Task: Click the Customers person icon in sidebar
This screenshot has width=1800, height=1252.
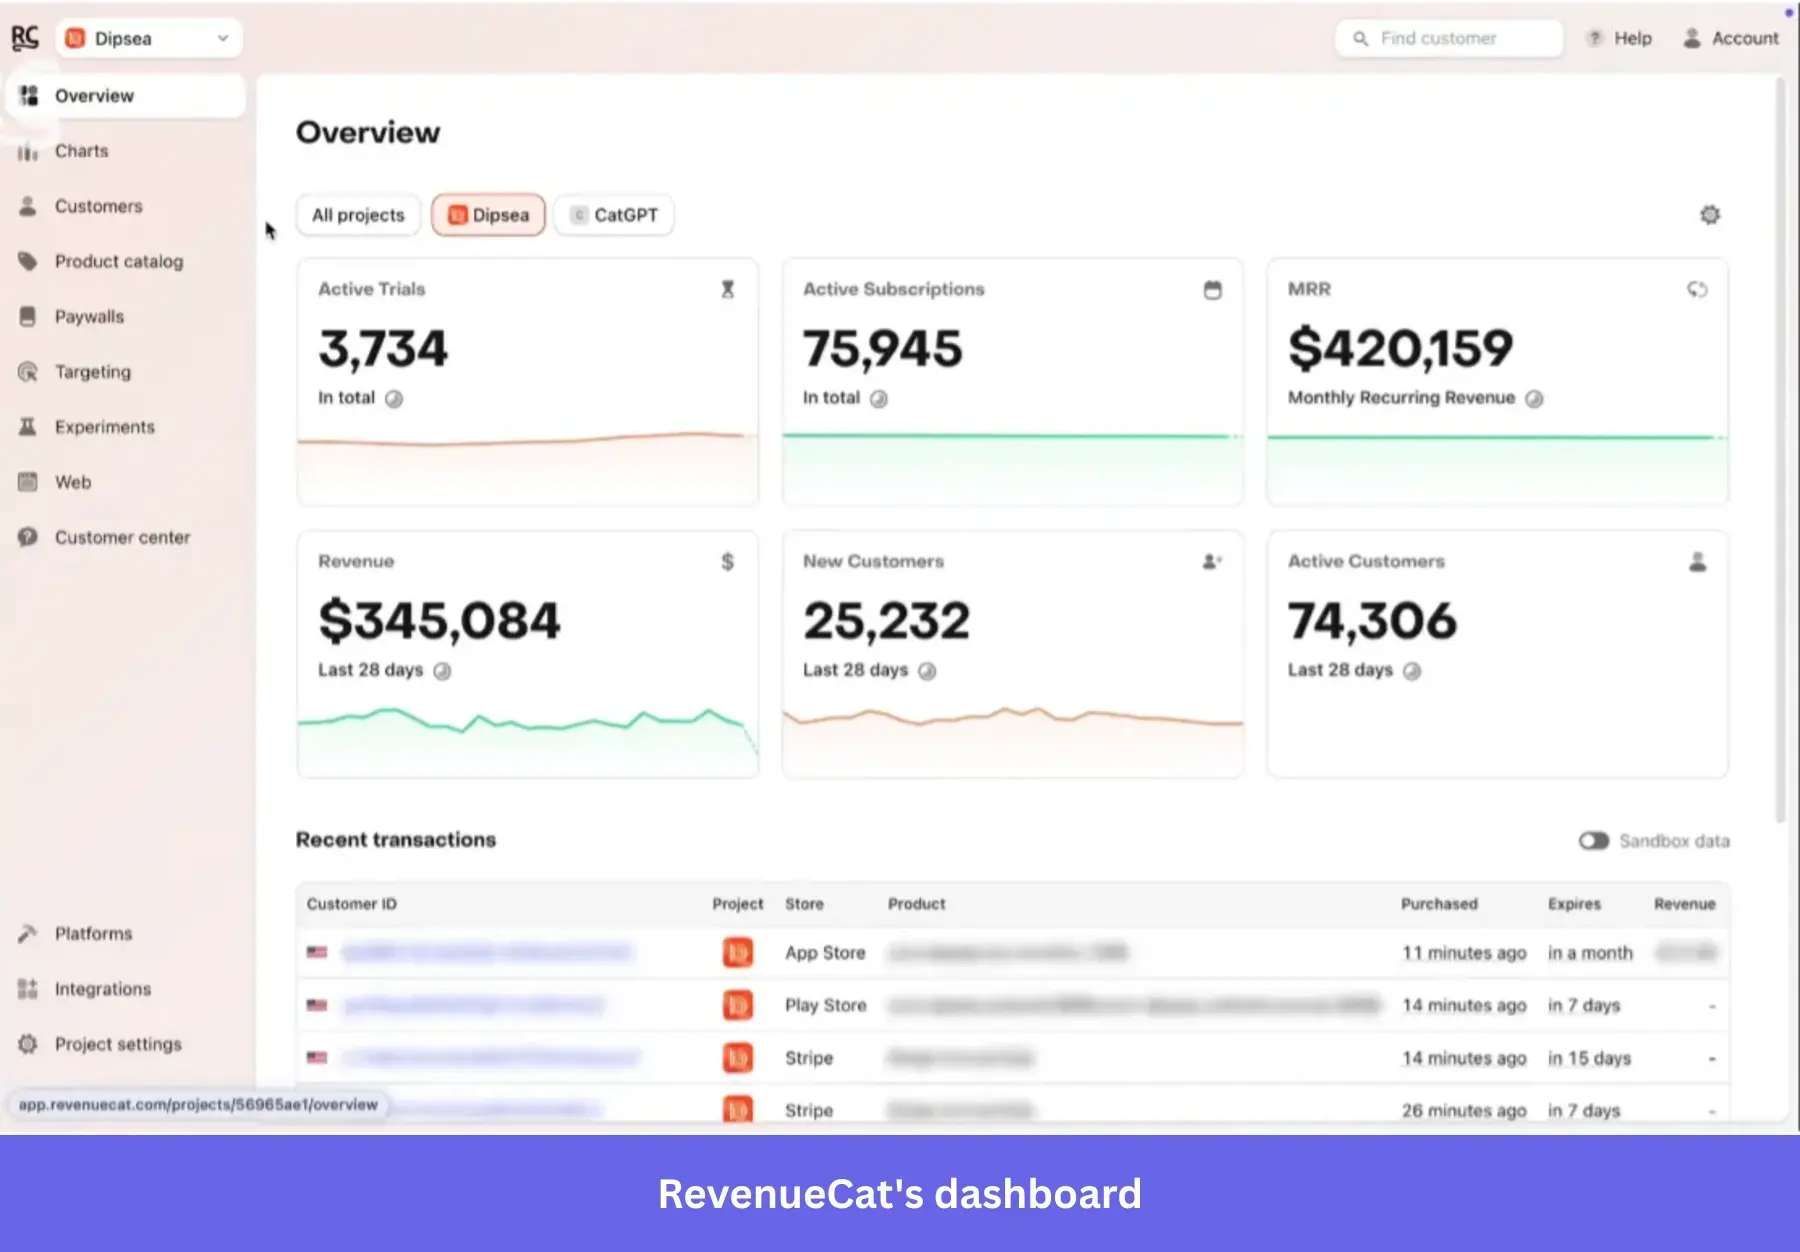Action: click(x=28, y=206)
